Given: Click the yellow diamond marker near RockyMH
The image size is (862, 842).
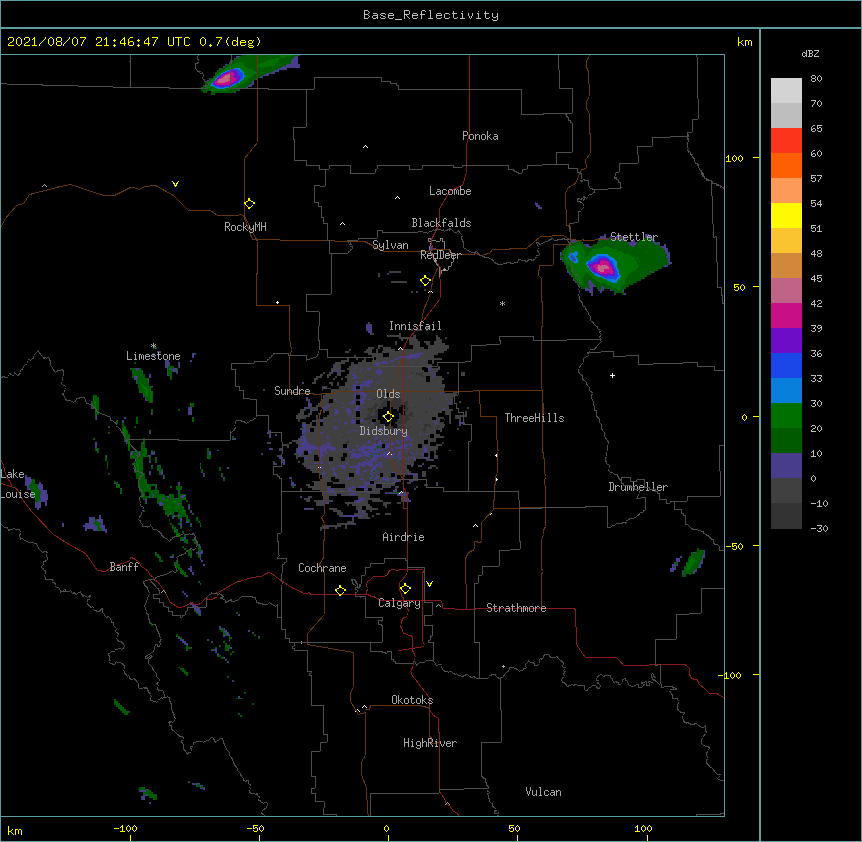Looking at the screenshot, I should 249,204.
